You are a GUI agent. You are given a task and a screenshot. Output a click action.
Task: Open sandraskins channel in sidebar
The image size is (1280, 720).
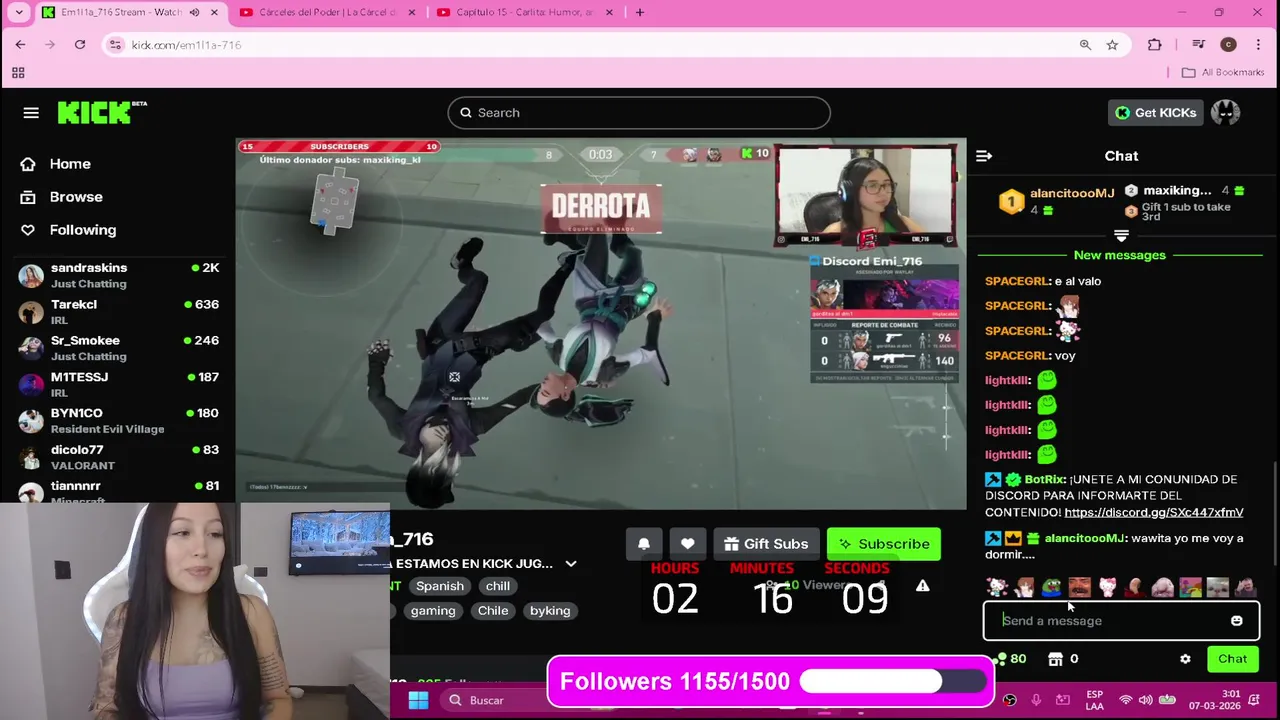tap(118, 276)
